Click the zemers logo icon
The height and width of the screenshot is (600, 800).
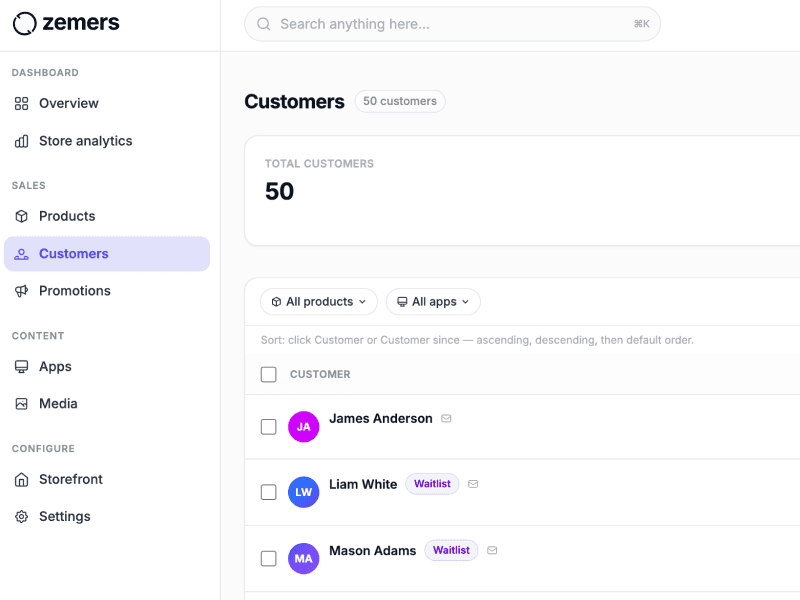pyautogui.click(x=24, y=23)
